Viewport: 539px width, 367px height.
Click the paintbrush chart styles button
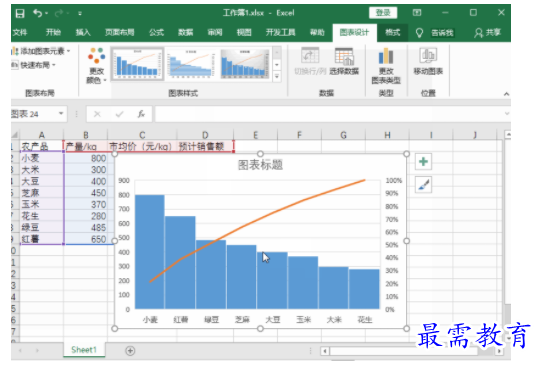423,185
